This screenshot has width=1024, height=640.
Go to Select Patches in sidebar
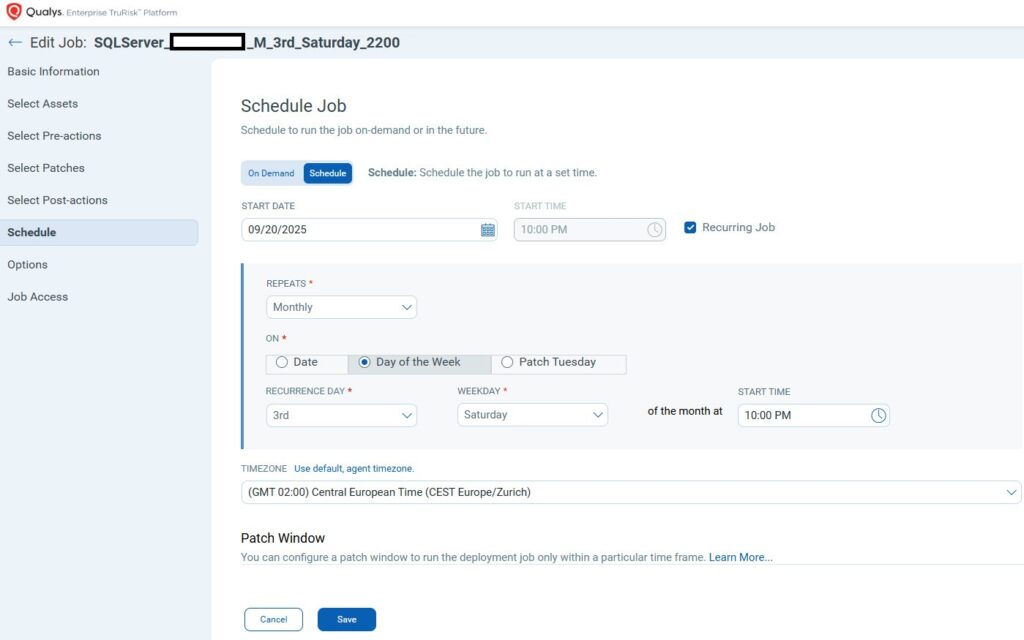(x=46, y=168)
